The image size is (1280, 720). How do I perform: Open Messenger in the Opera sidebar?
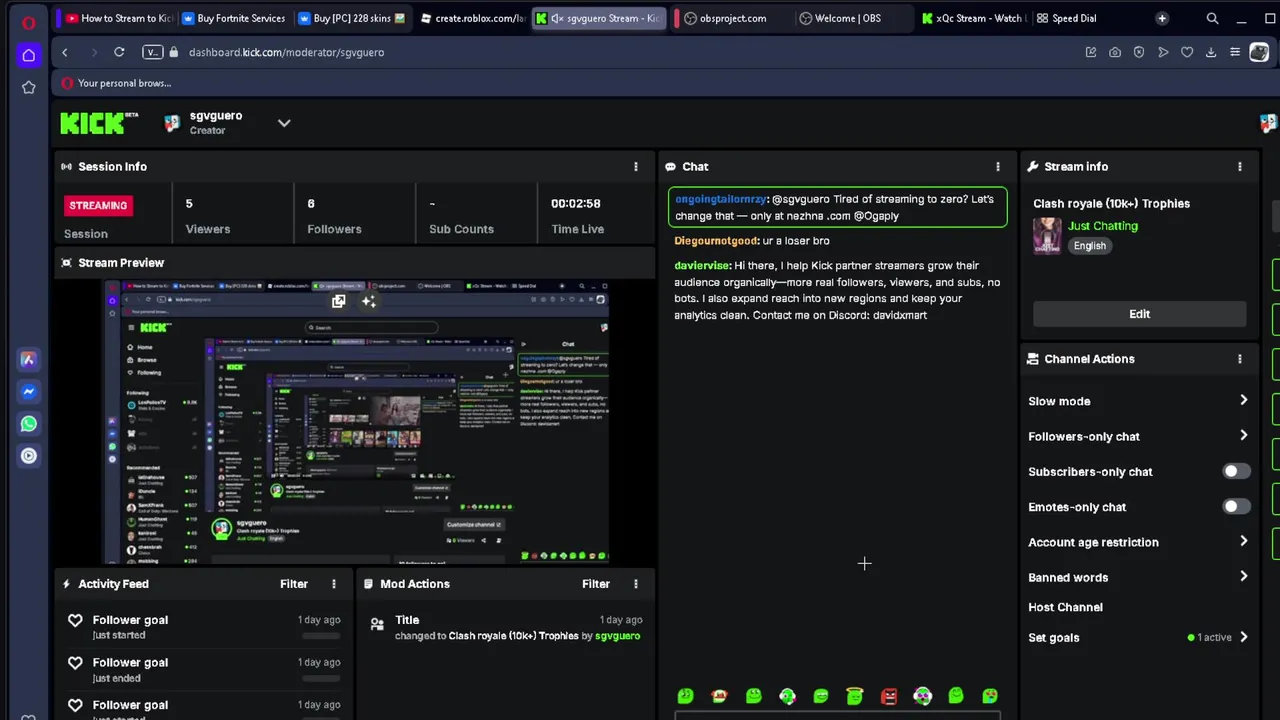coord(28,392)
